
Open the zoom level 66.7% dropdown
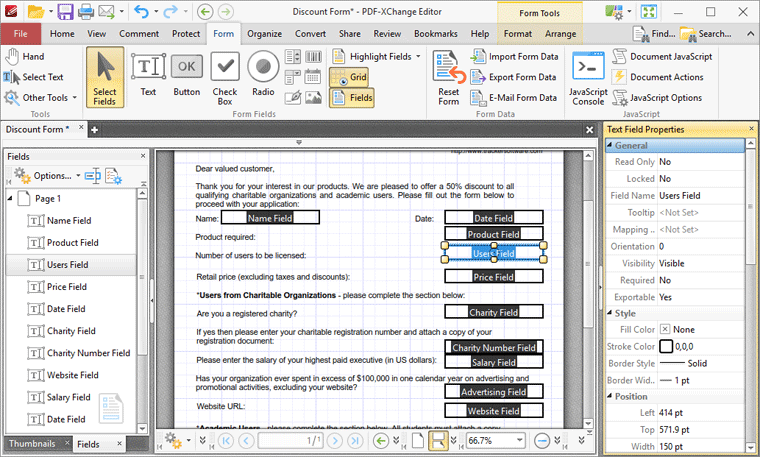[x=520, y=441]
